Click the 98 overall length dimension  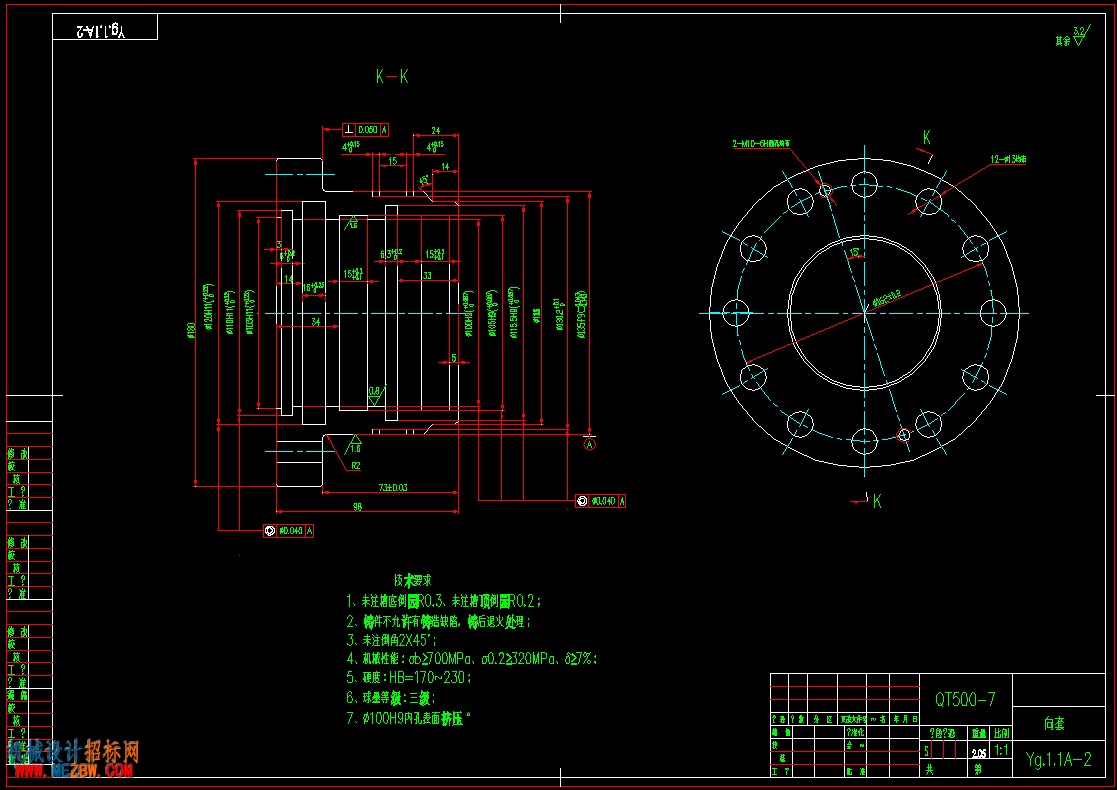click(x=358, y=506)
